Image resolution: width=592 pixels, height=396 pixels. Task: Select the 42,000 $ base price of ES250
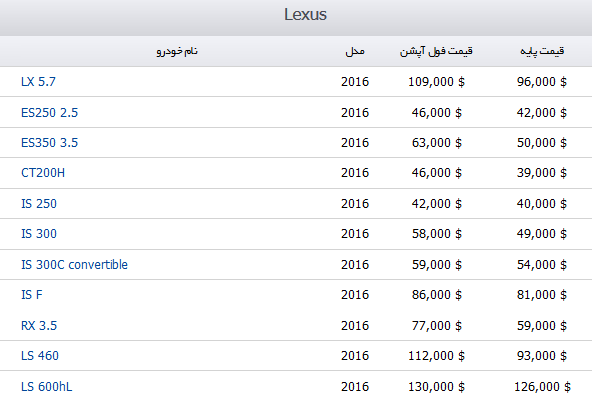click(542, 113)
